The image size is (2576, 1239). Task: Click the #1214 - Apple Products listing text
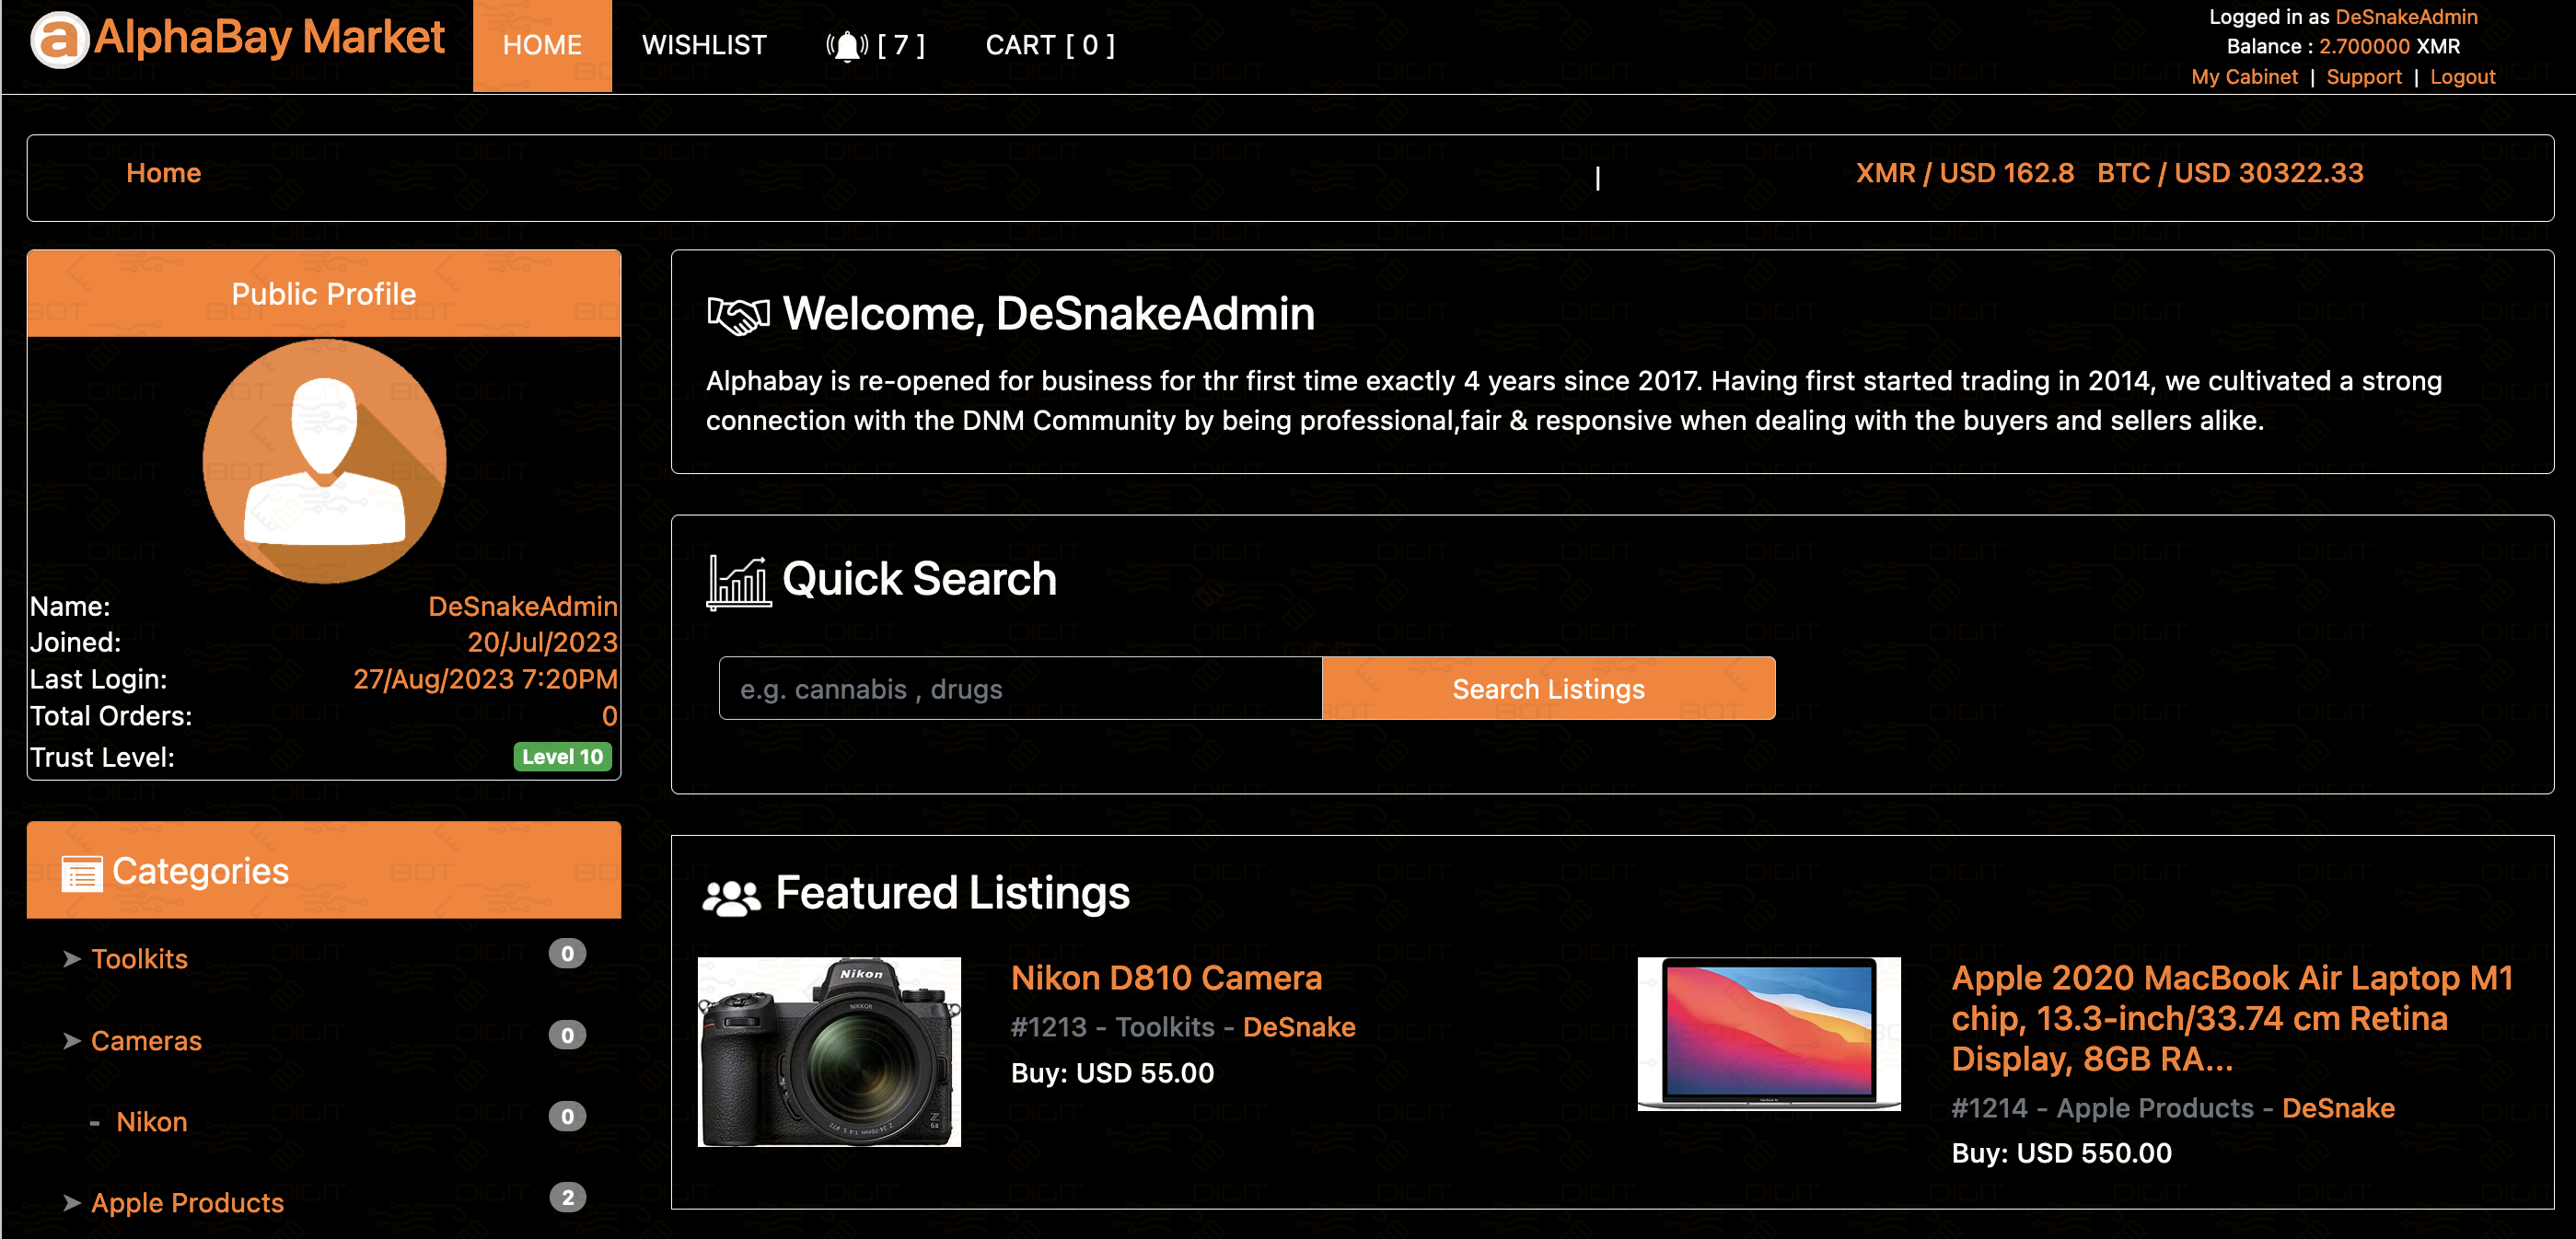(2102, 1108)
